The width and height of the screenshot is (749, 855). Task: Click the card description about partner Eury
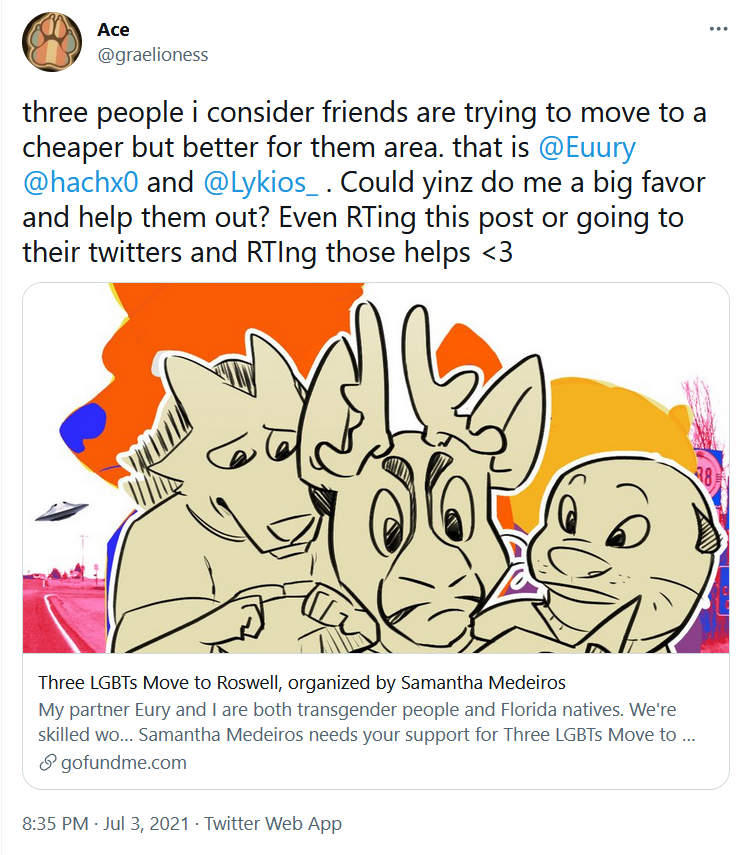[x=366, y=722]
